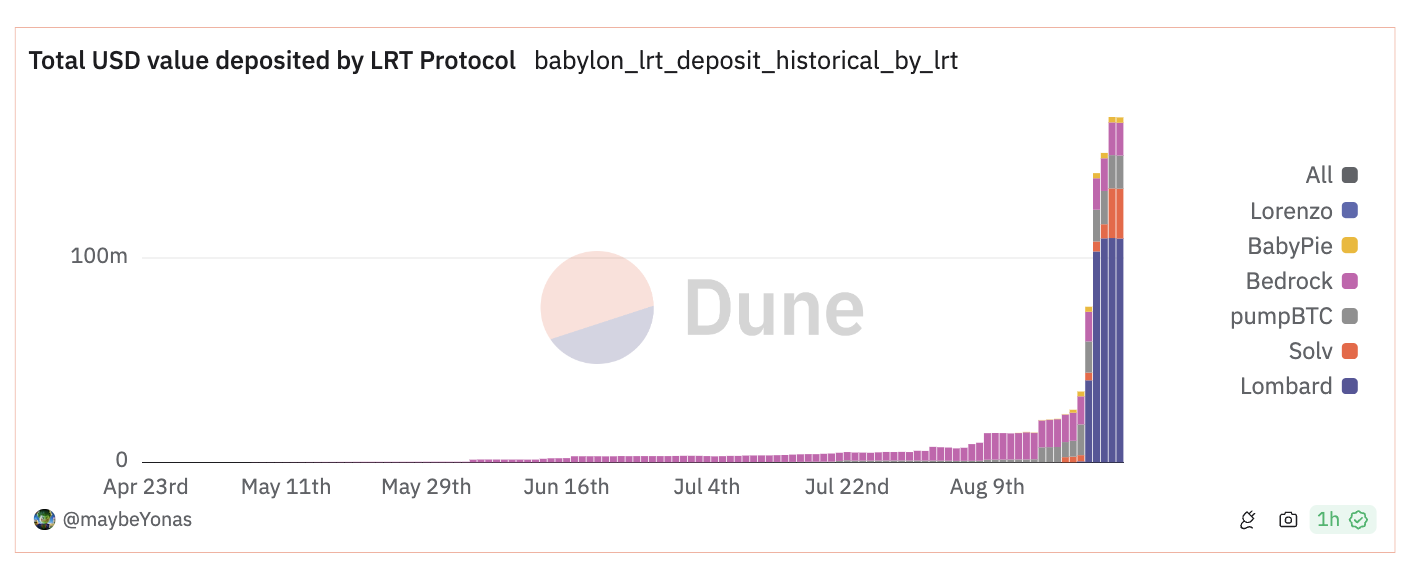Click the camera screenshot icon
Viewport: 1412px width, 574px height.
point(1288,519)
